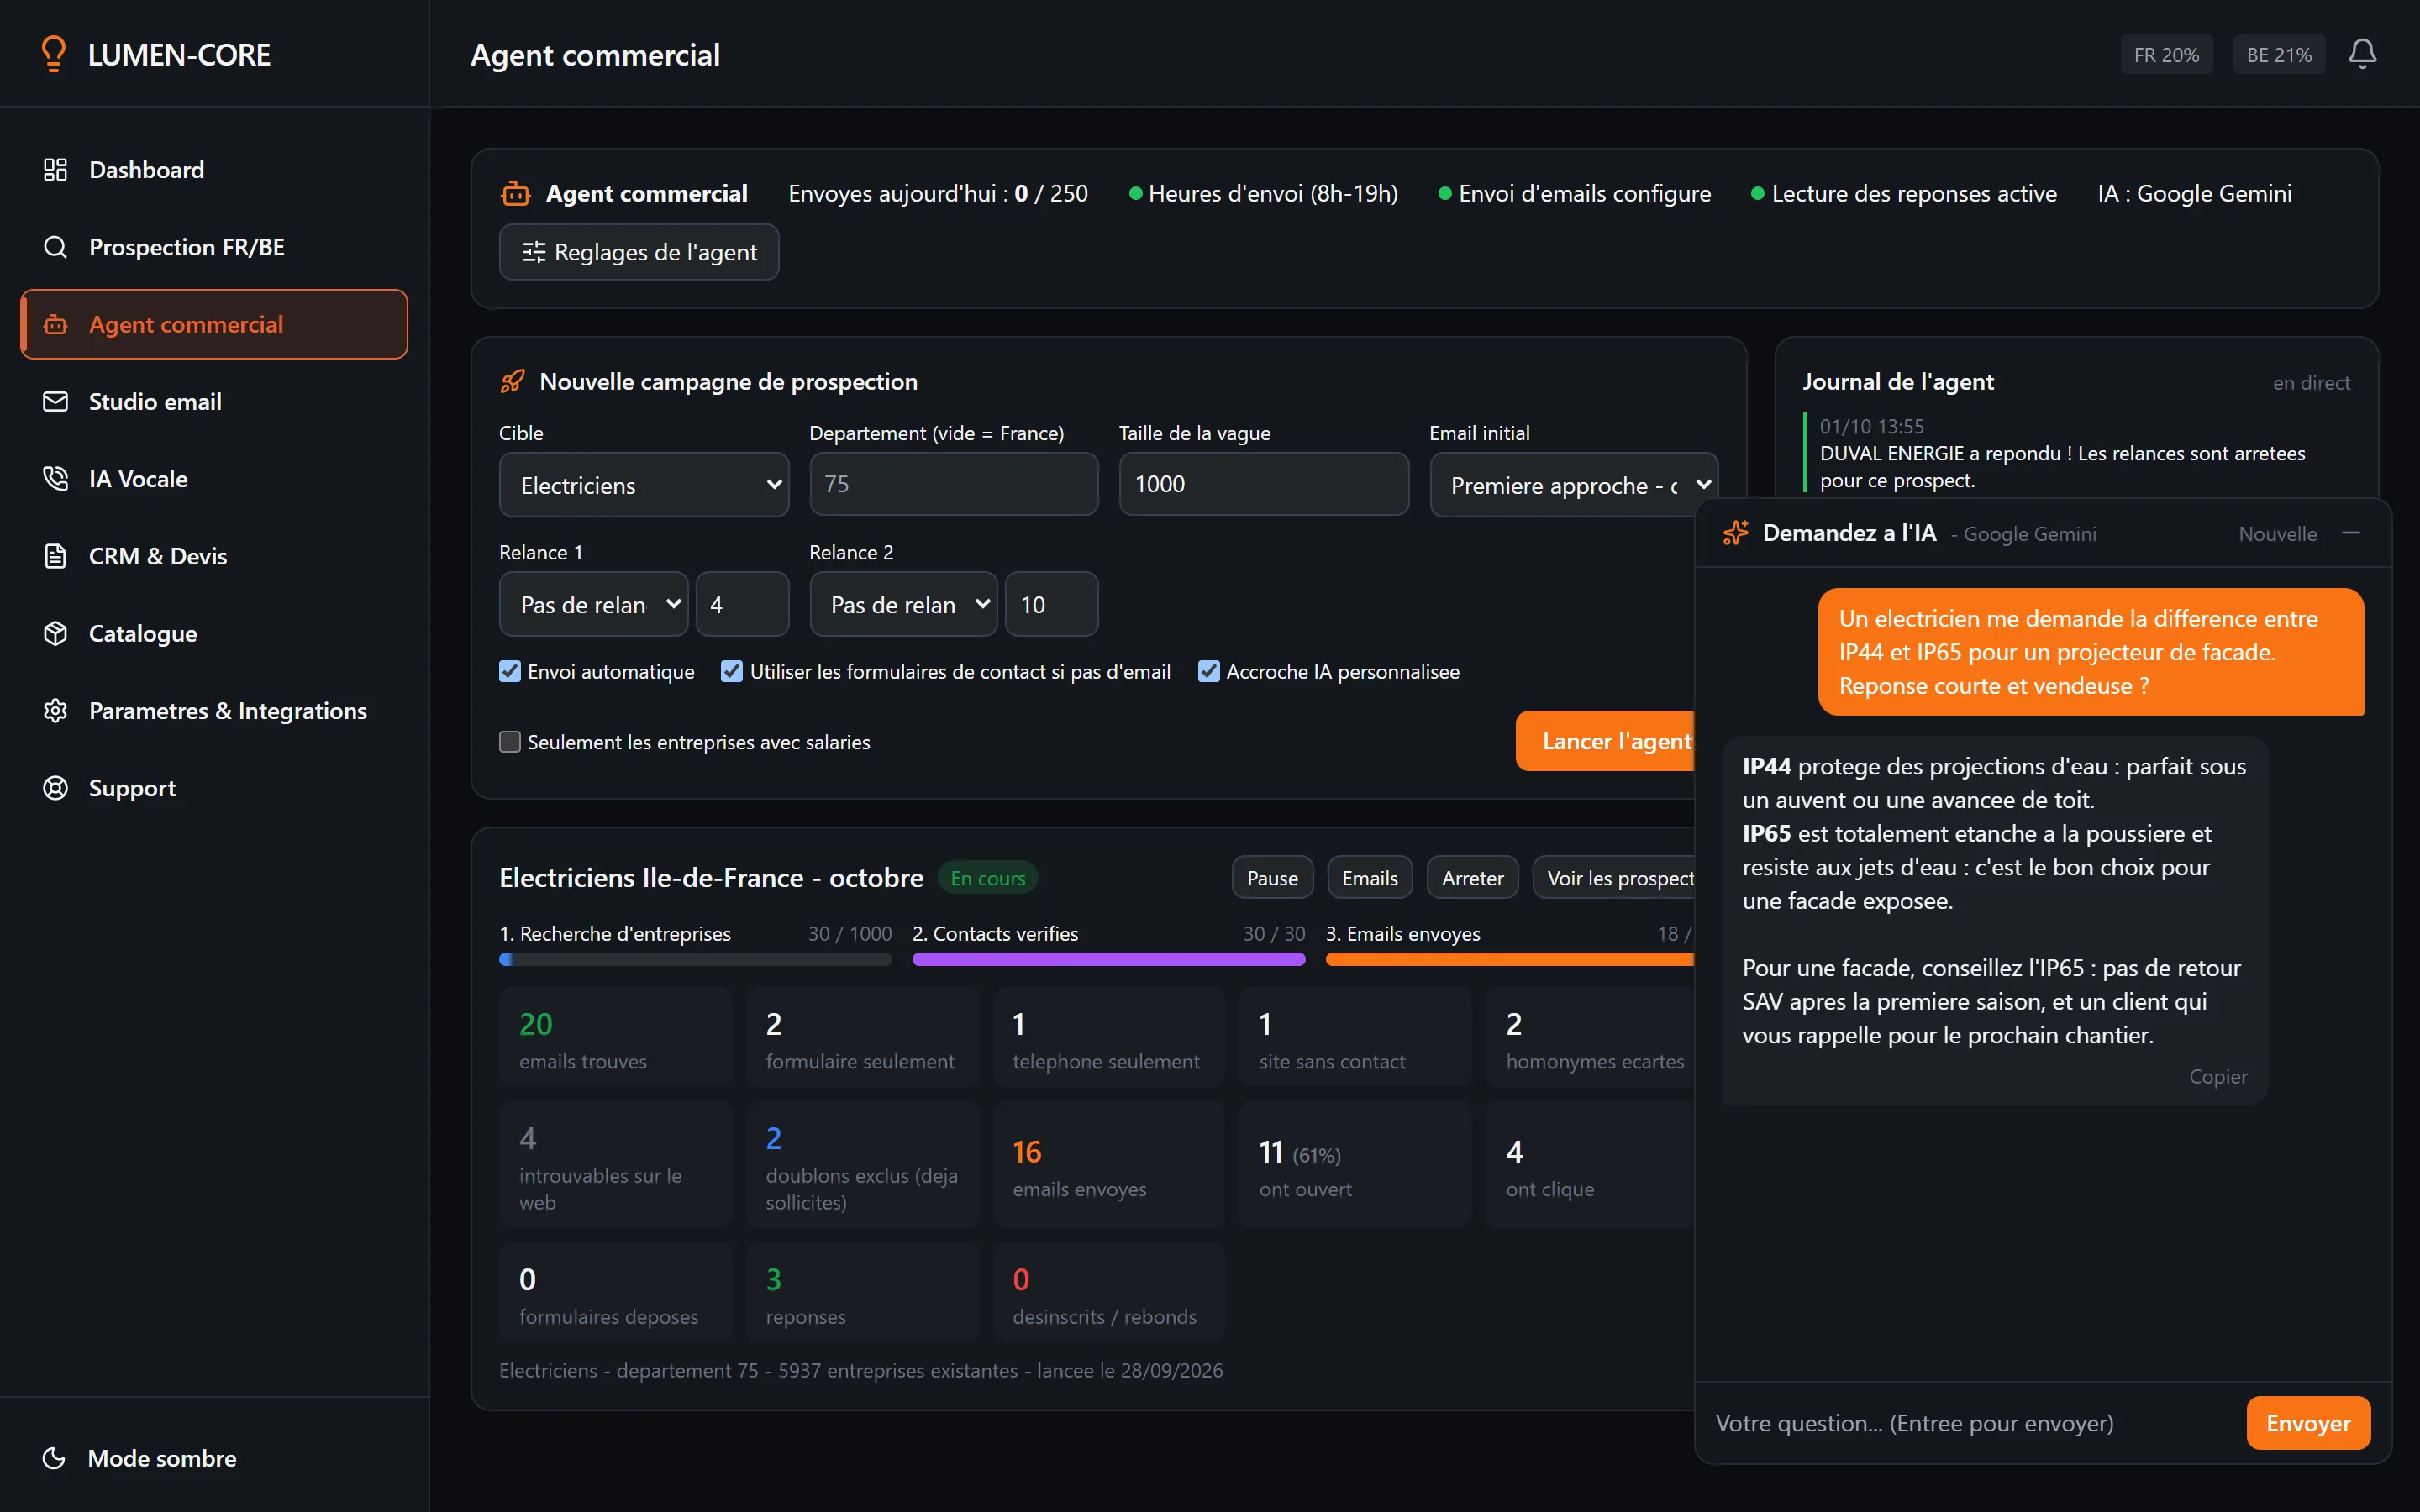This screenshot has width=2420, height=1512.
Task: Click the Catalogue box icon
Action: point(55,634)
